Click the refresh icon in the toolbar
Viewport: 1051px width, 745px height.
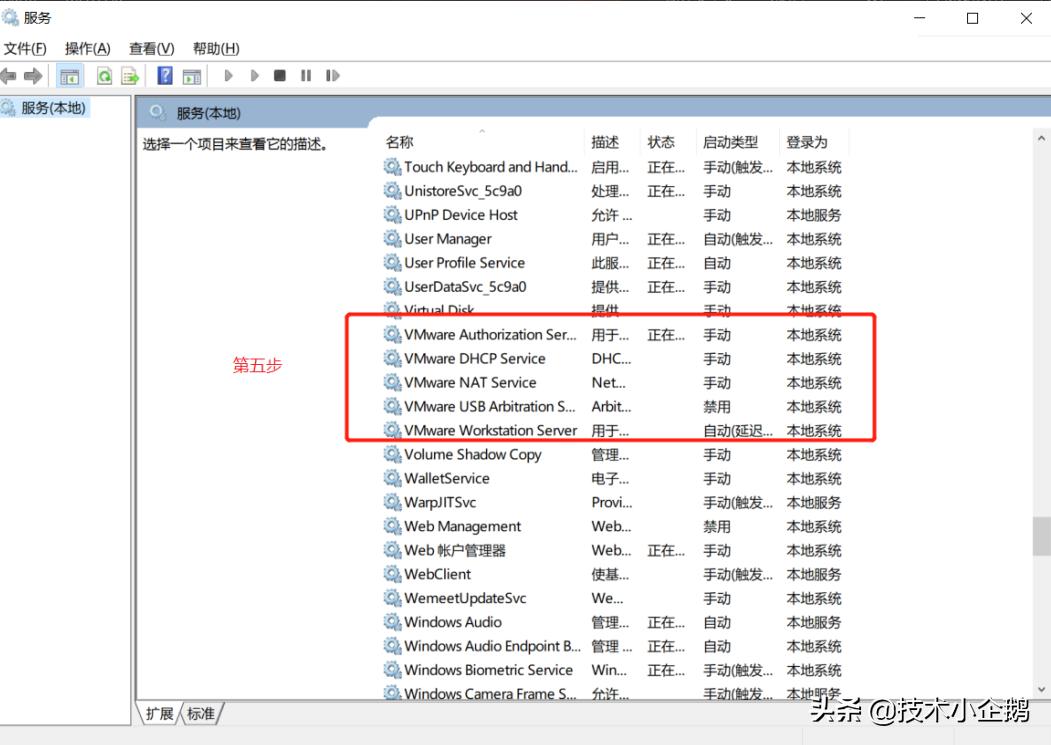pos(103,75)
